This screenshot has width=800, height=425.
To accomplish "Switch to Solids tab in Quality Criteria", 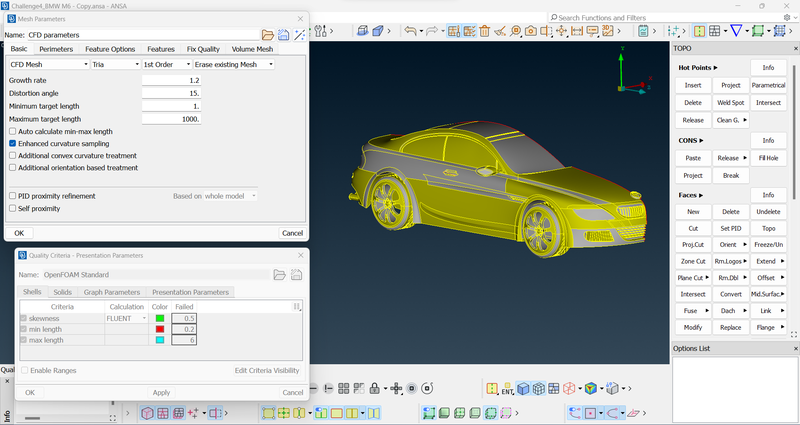I will [62, 292].
